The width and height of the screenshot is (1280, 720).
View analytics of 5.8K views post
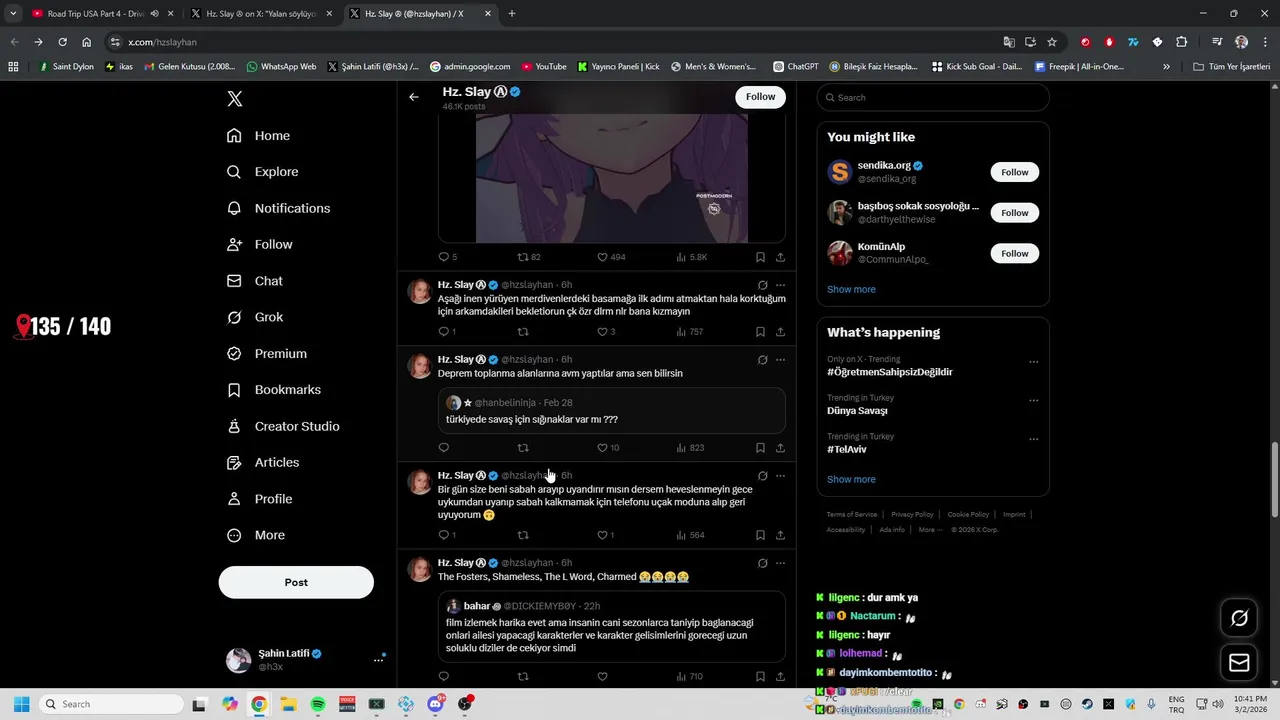click(x=691, y=257)
